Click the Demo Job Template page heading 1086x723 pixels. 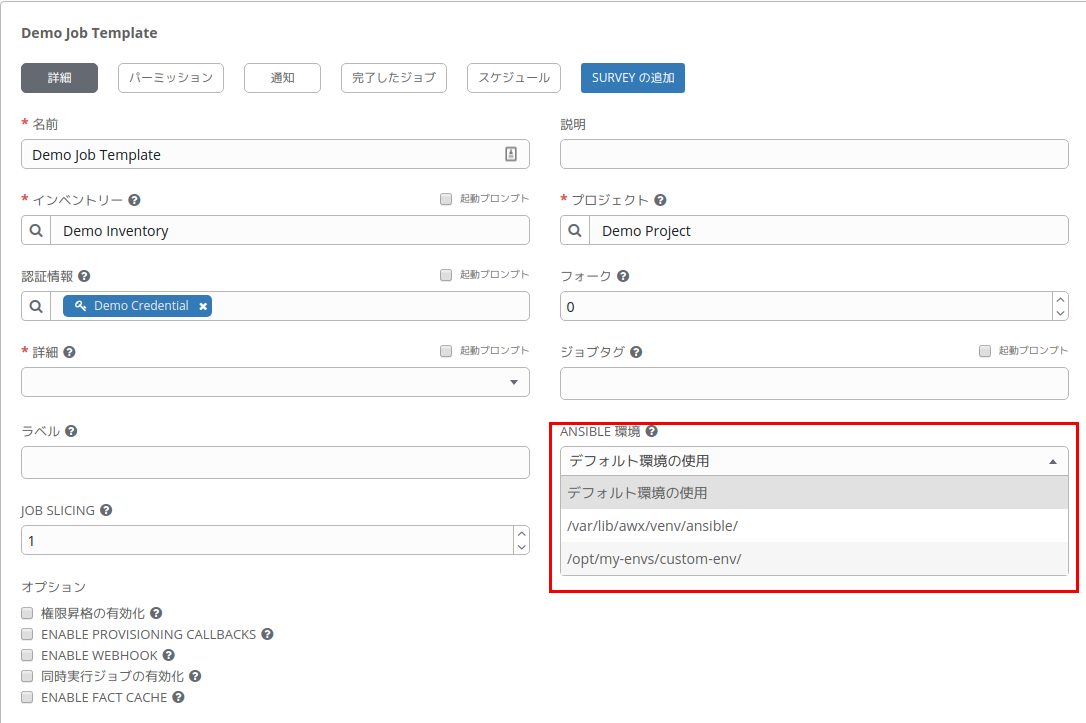pos(89,33)
